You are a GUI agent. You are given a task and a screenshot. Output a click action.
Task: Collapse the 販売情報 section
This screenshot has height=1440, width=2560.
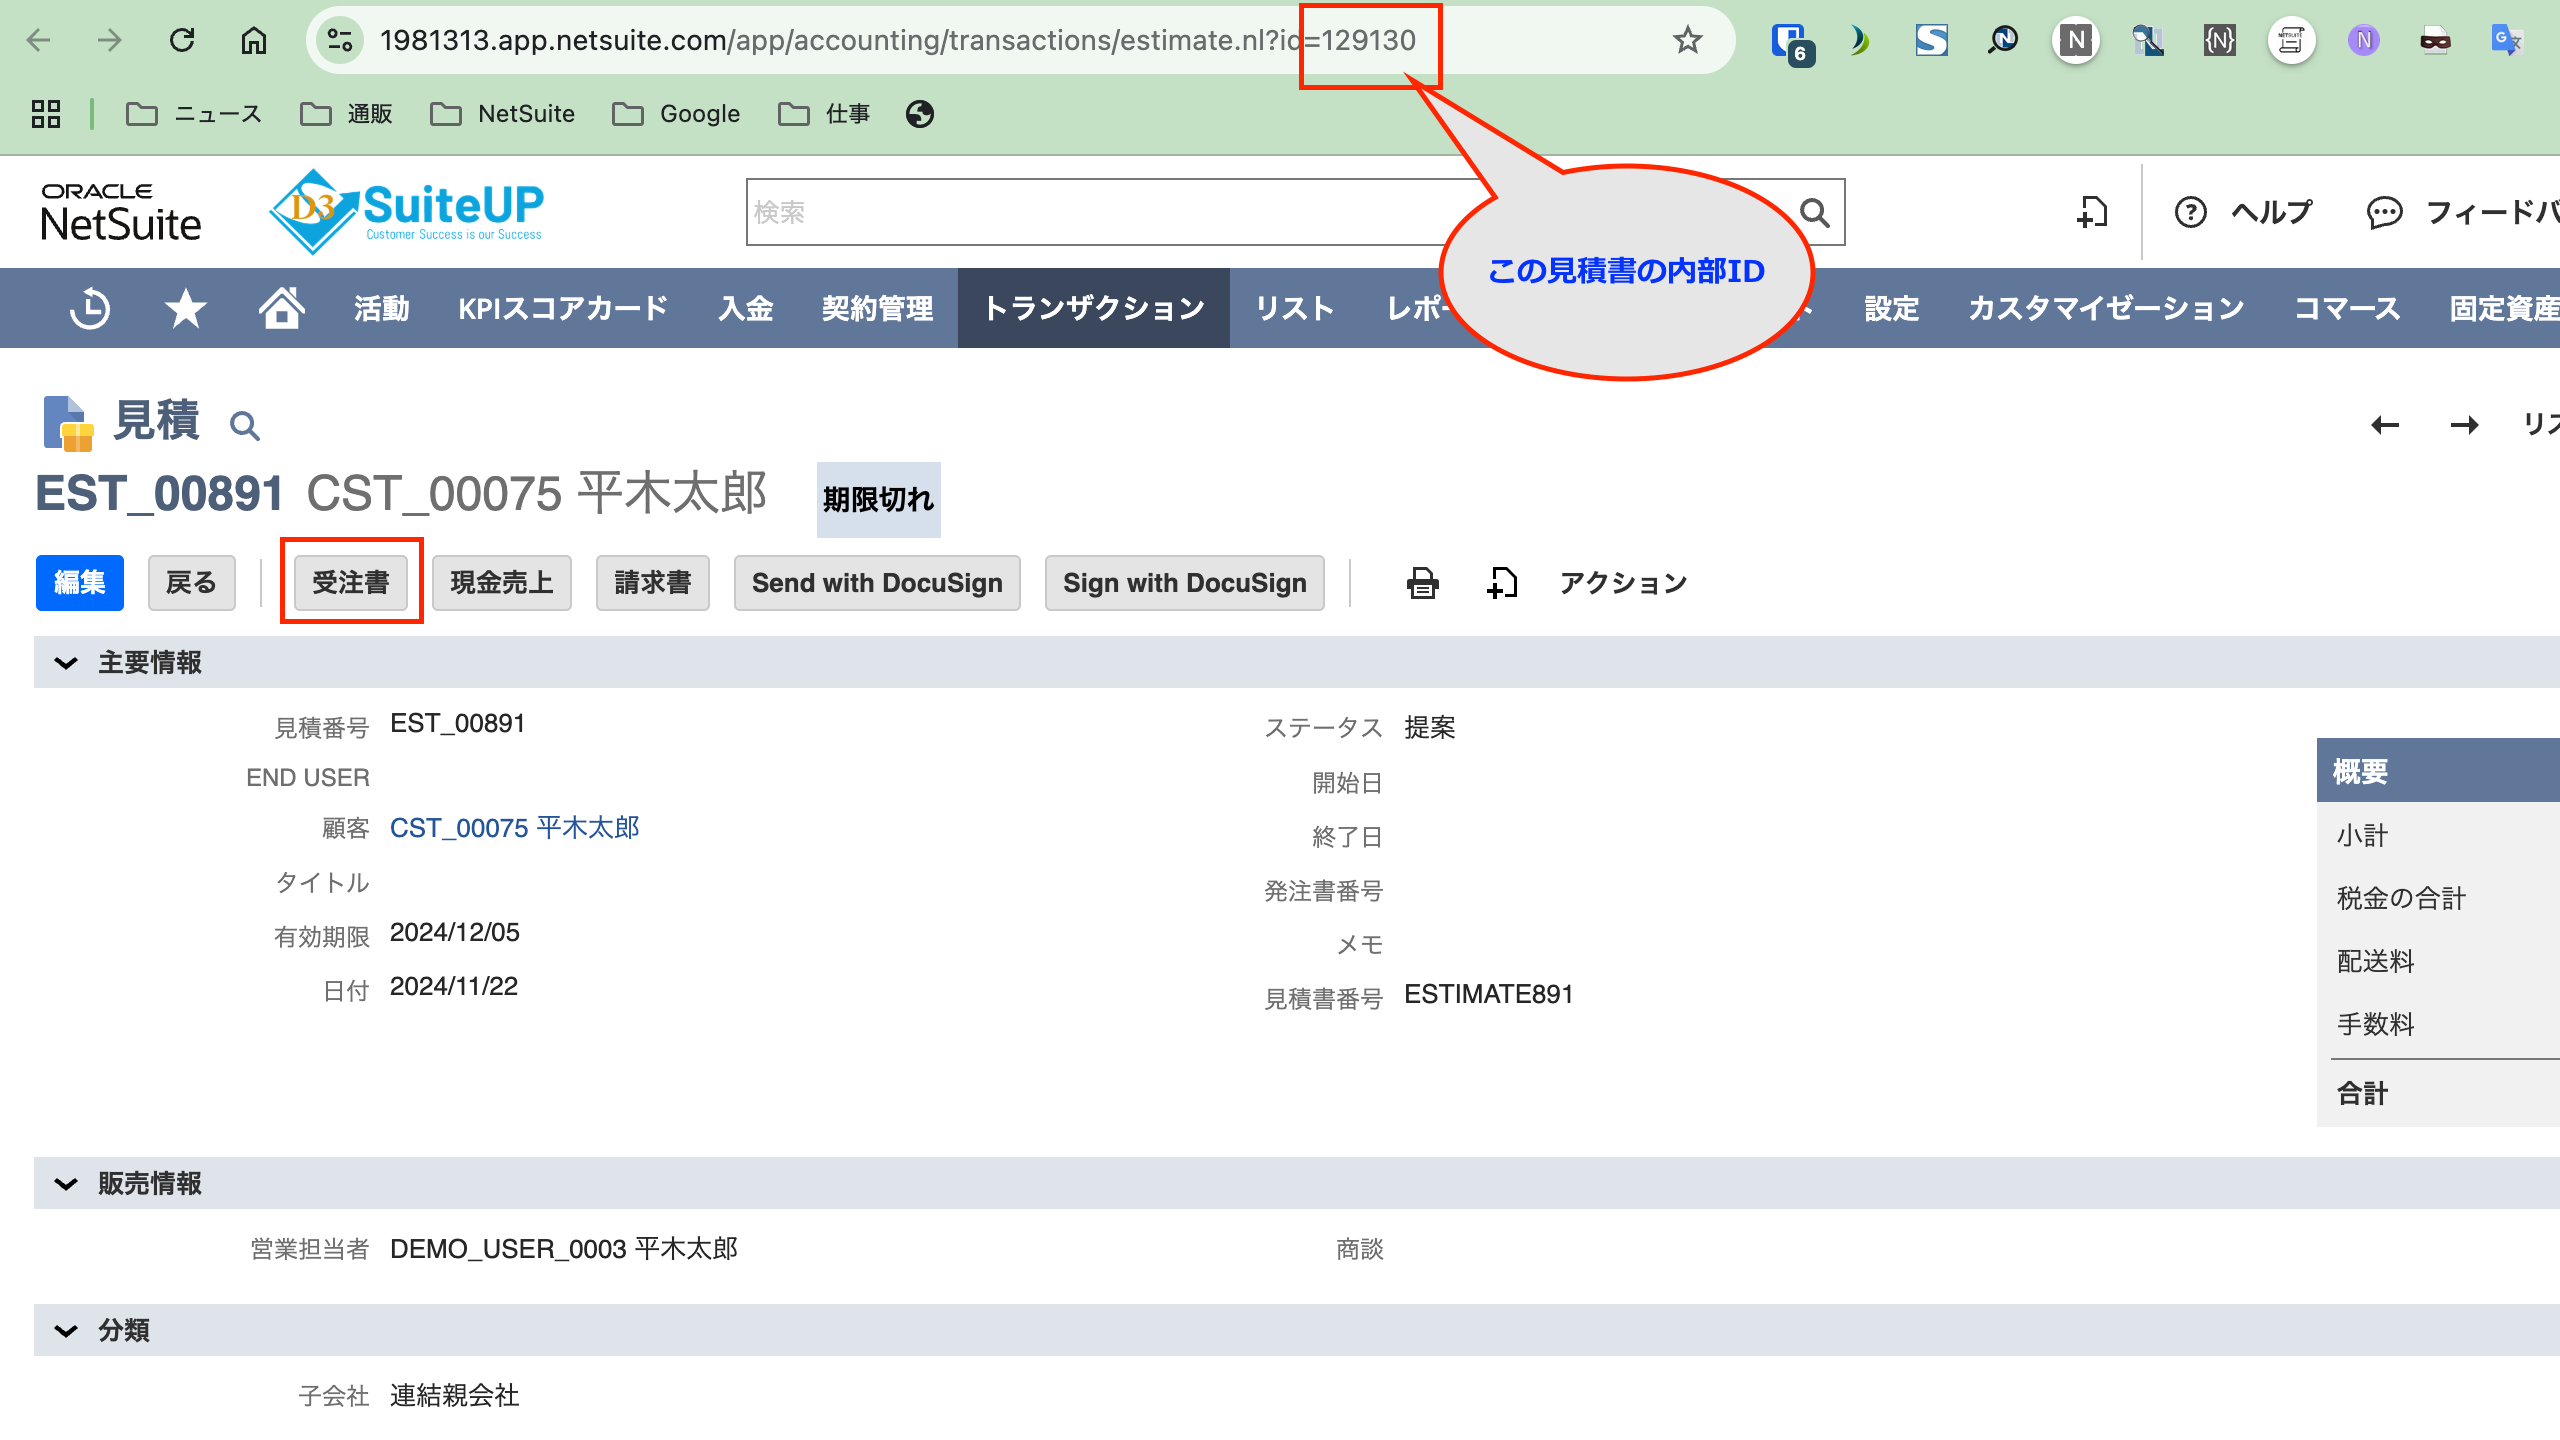click(x=66, y=1184)
